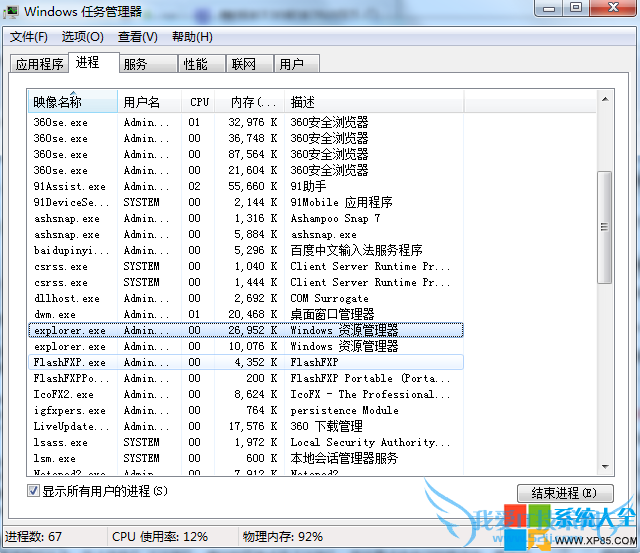Select the baidupinyi... process row

click(x=246, y=250)
